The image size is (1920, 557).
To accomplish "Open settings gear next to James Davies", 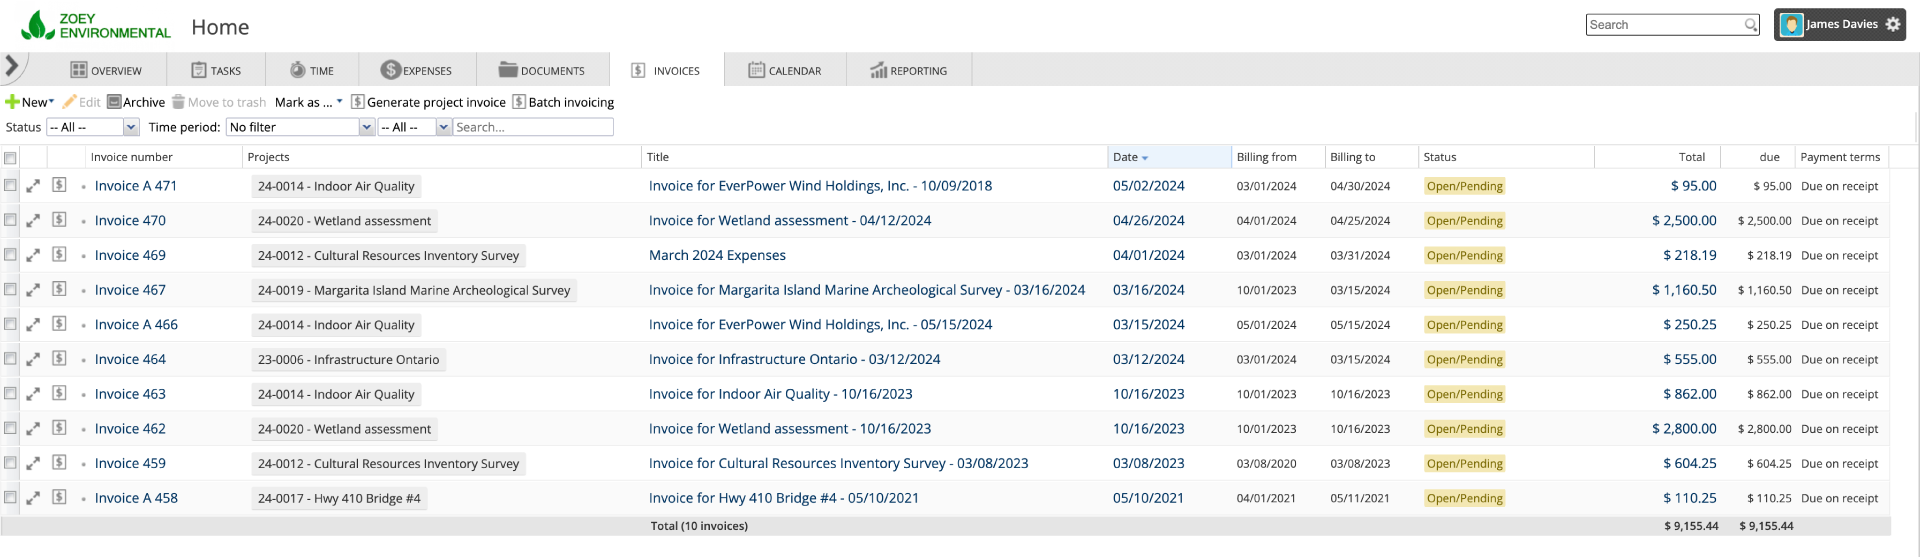I will coord(1893,25).
